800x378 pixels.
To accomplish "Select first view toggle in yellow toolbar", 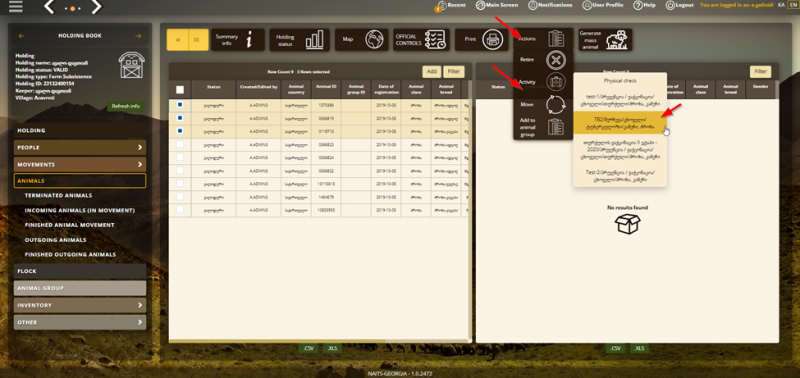I will 178,40.
